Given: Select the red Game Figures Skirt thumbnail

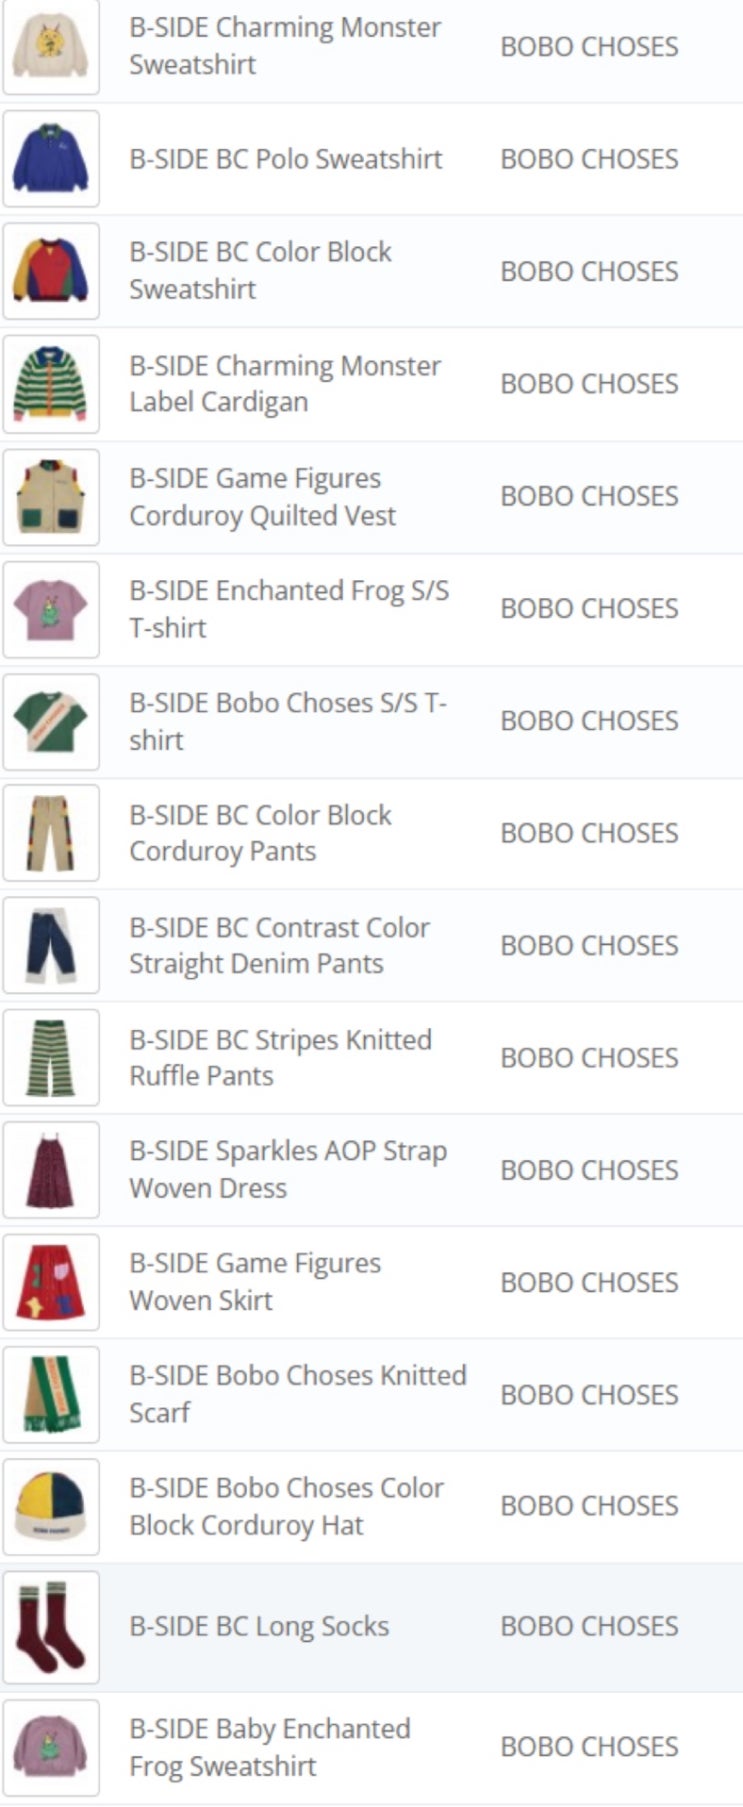Looking at the screenshot, I should point(51,1282).
